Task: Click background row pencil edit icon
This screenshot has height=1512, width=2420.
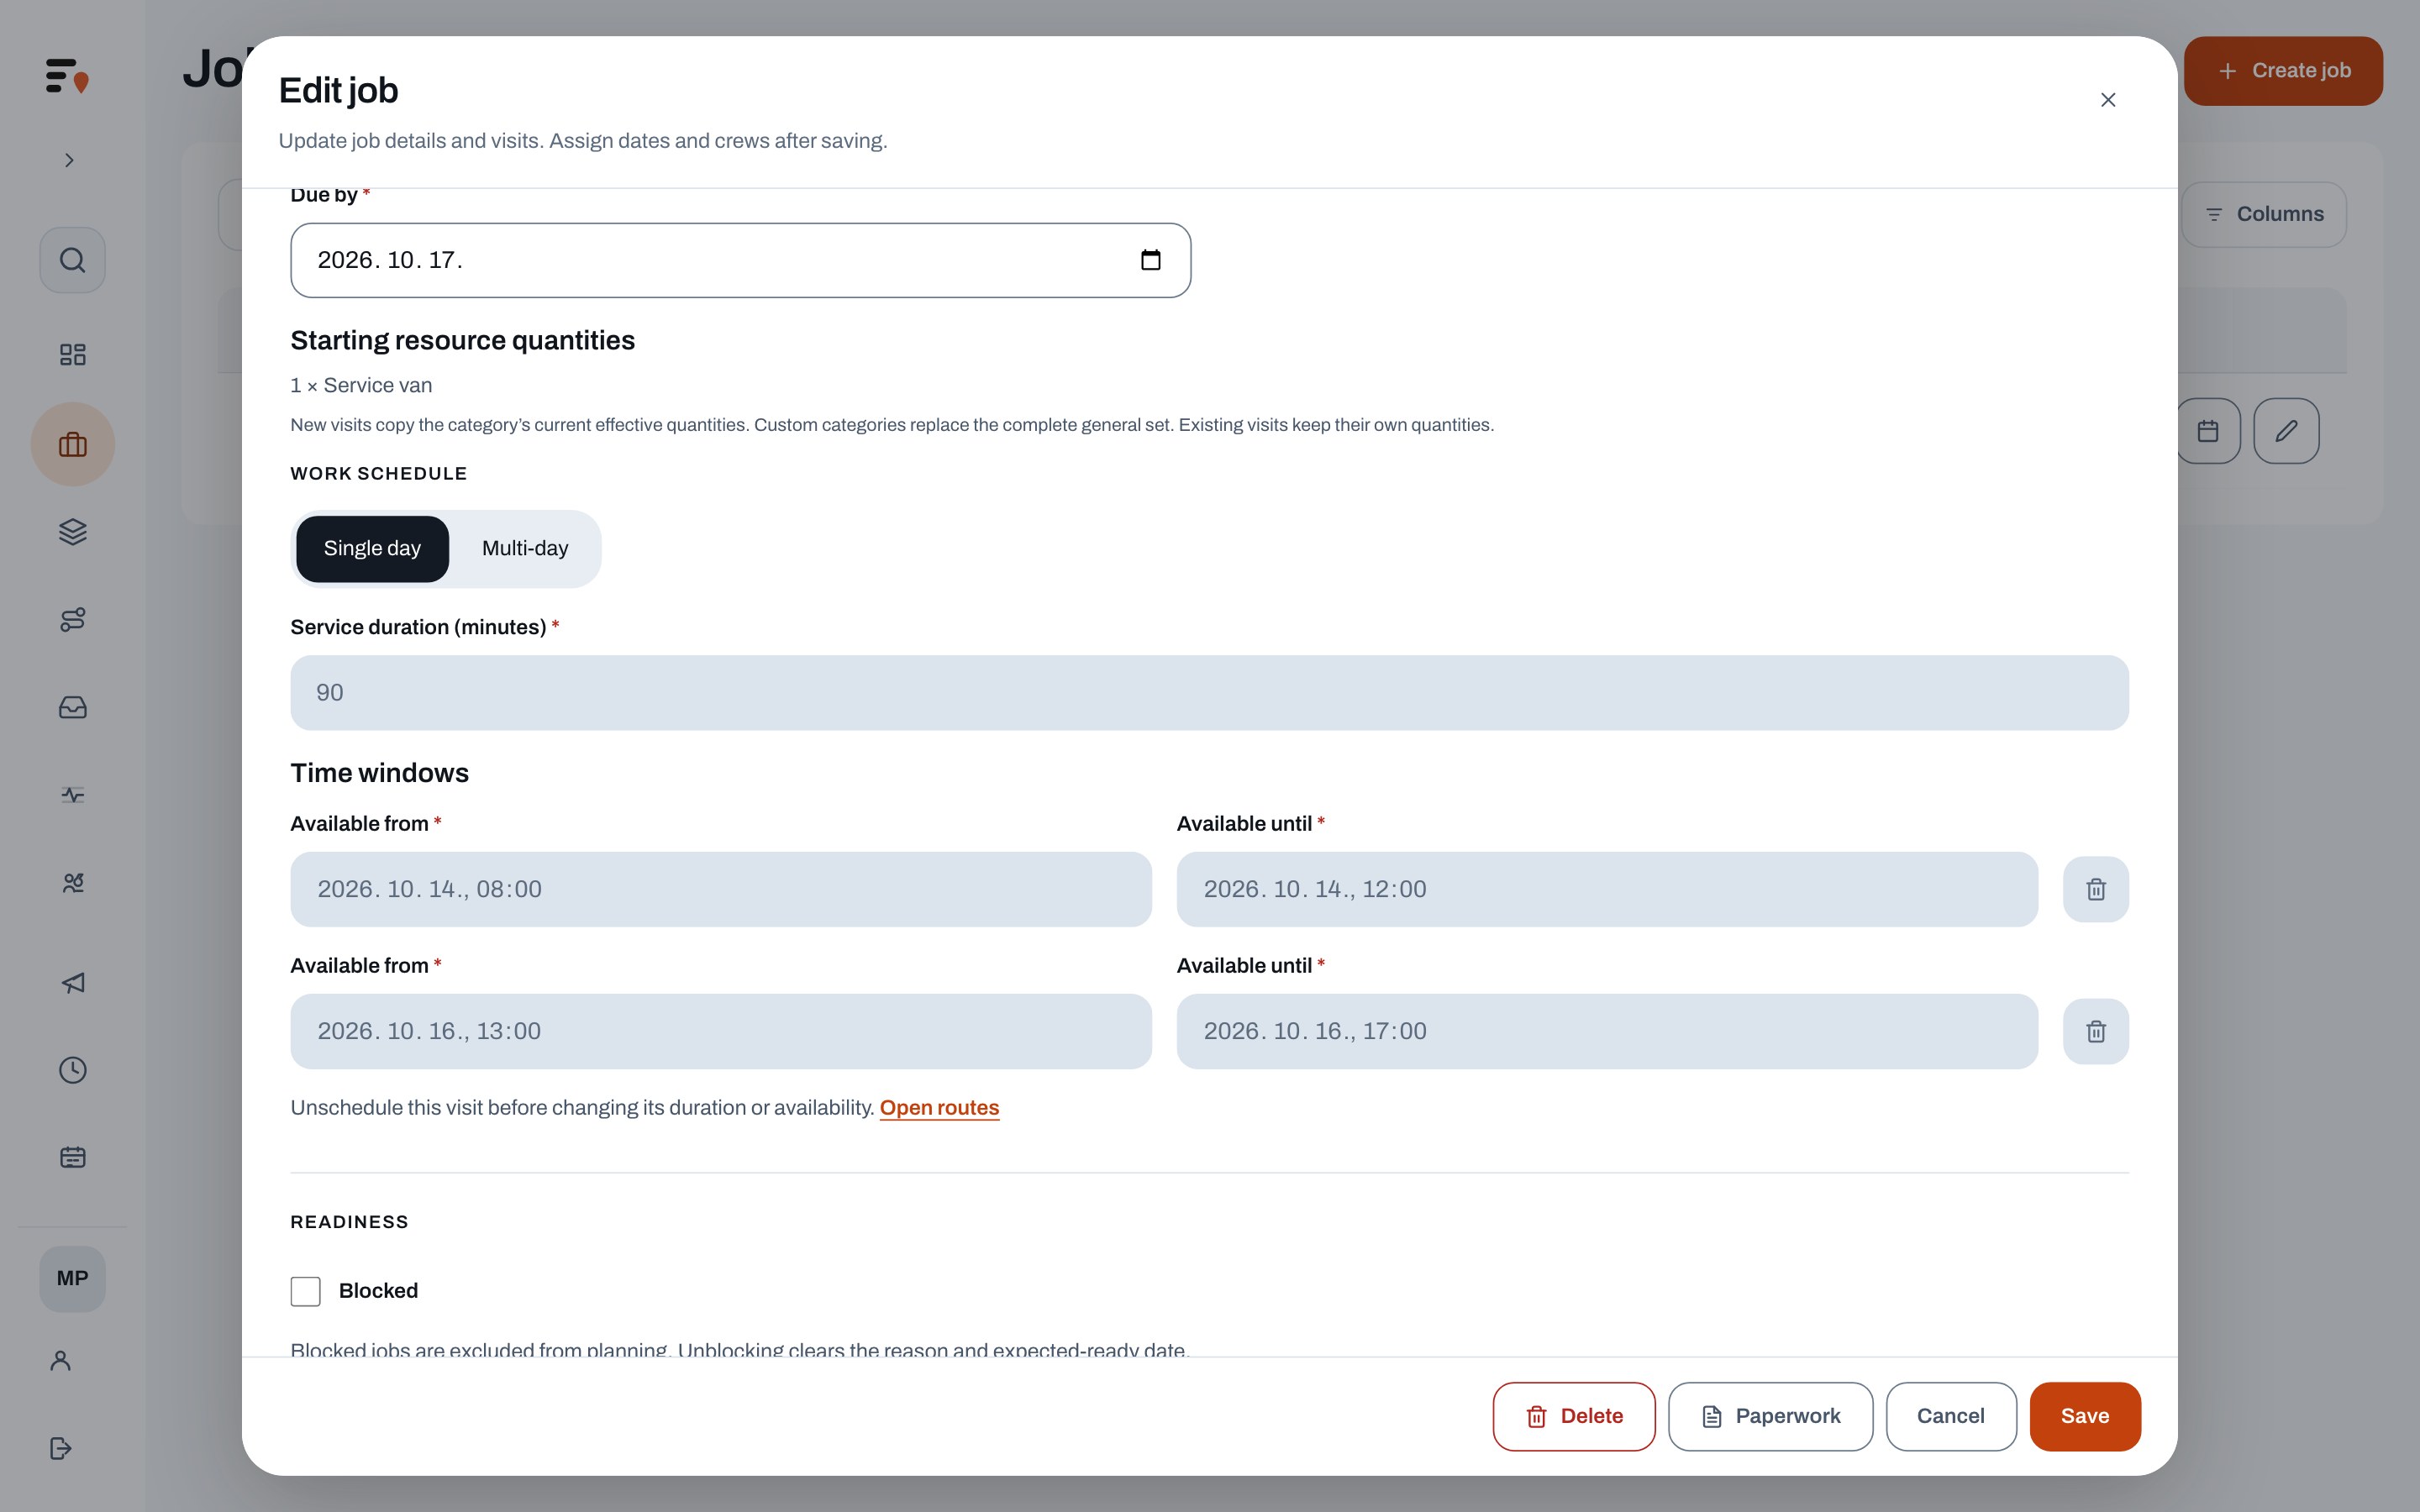Action: (x=2286, y=431)
